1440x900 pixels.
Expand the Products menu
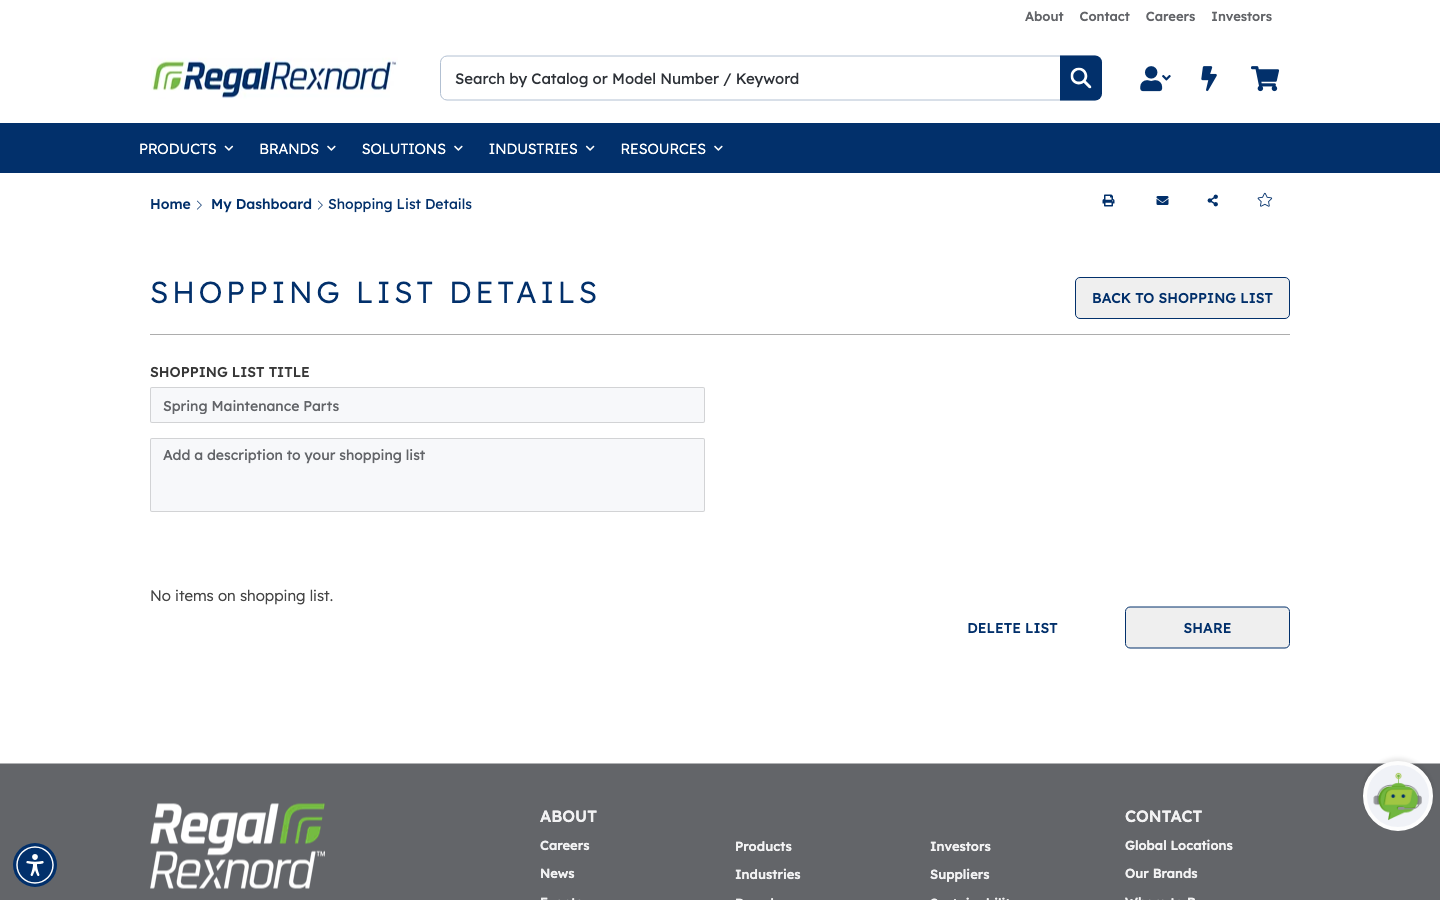coord(186,149)
